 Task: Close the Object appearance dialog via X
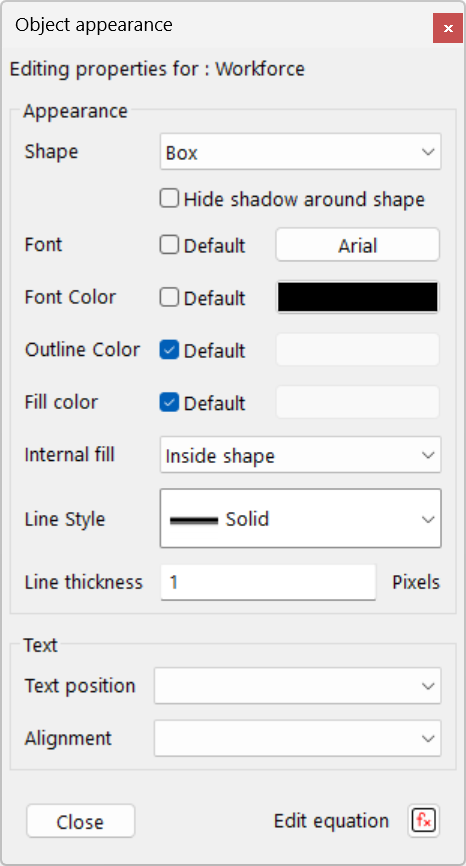448,28
